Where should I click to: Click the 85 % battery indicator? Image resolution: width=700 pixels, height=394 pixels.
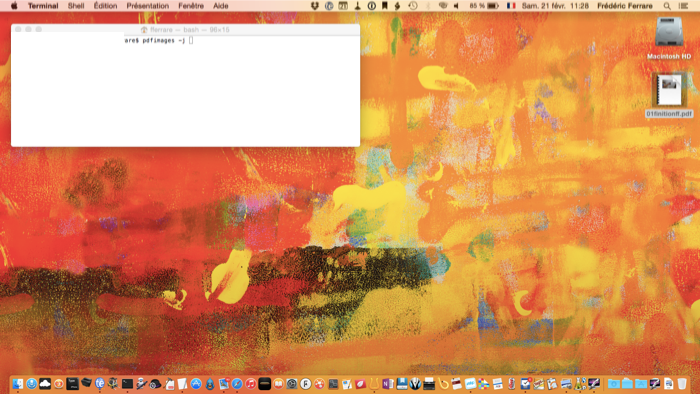[484, 6]
